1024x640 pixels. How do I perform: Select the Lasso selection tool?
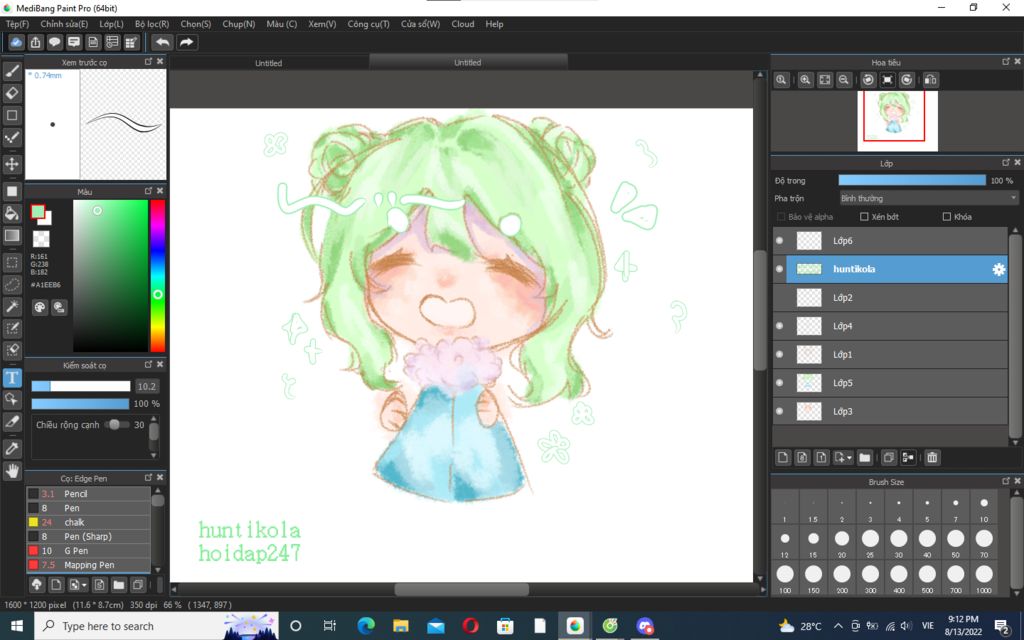pos(12,285)
